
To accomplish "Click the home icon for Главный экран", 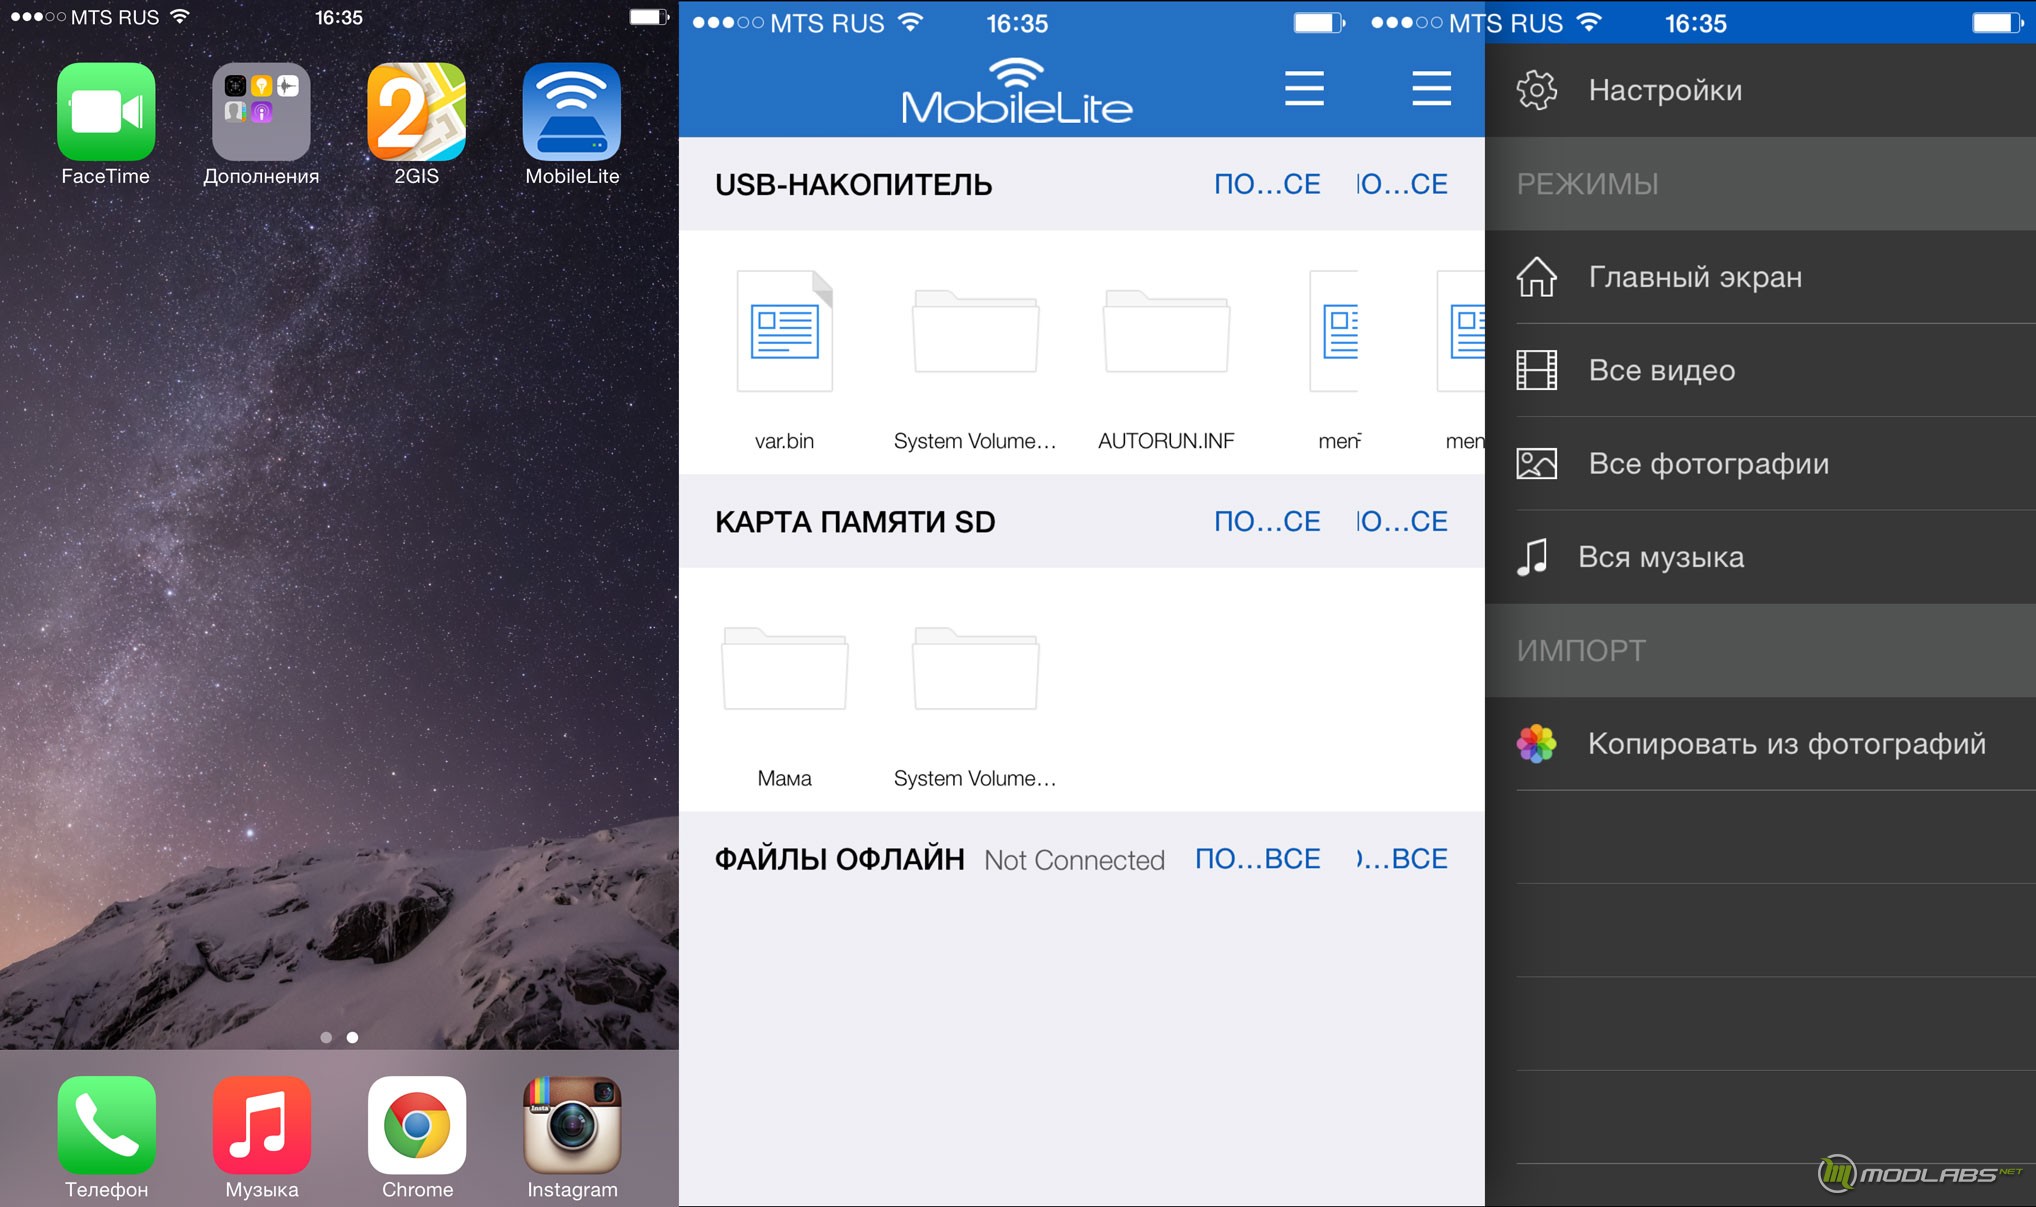I will pos(1537,277).
